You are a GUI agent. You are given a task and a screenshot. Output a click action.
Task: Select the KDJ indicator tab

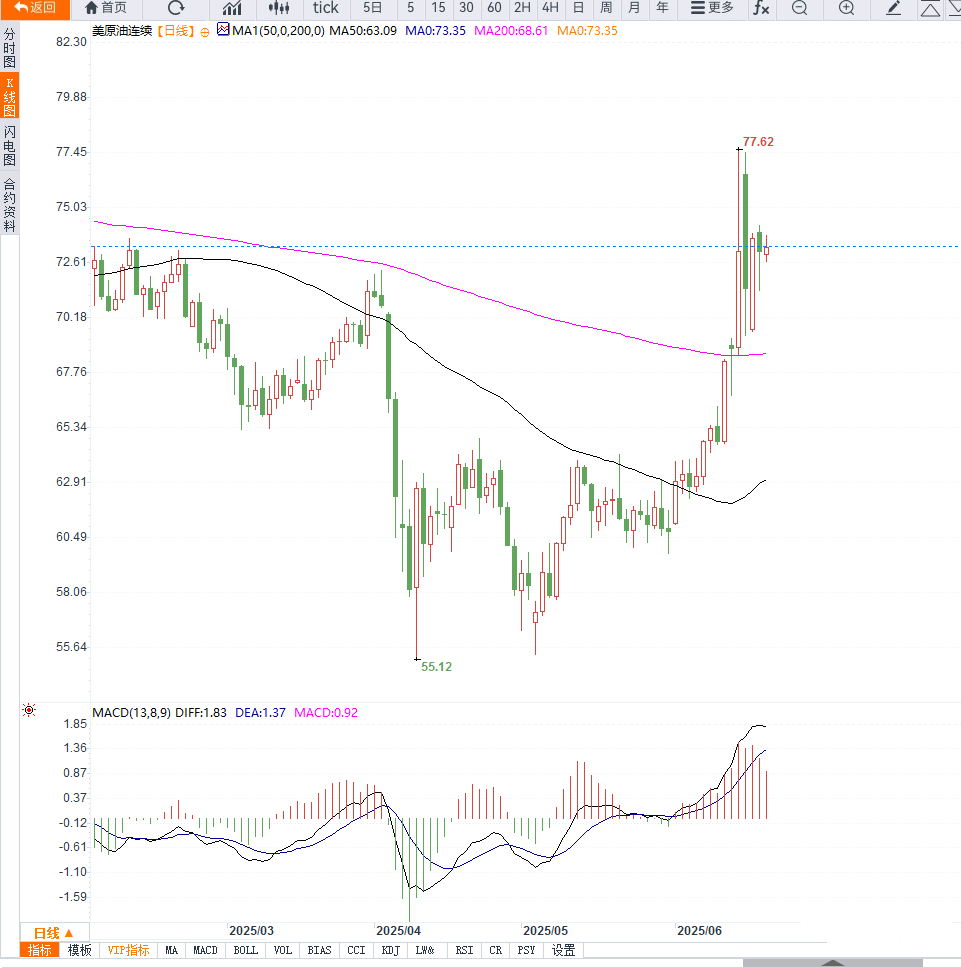[x=390, y=950]
